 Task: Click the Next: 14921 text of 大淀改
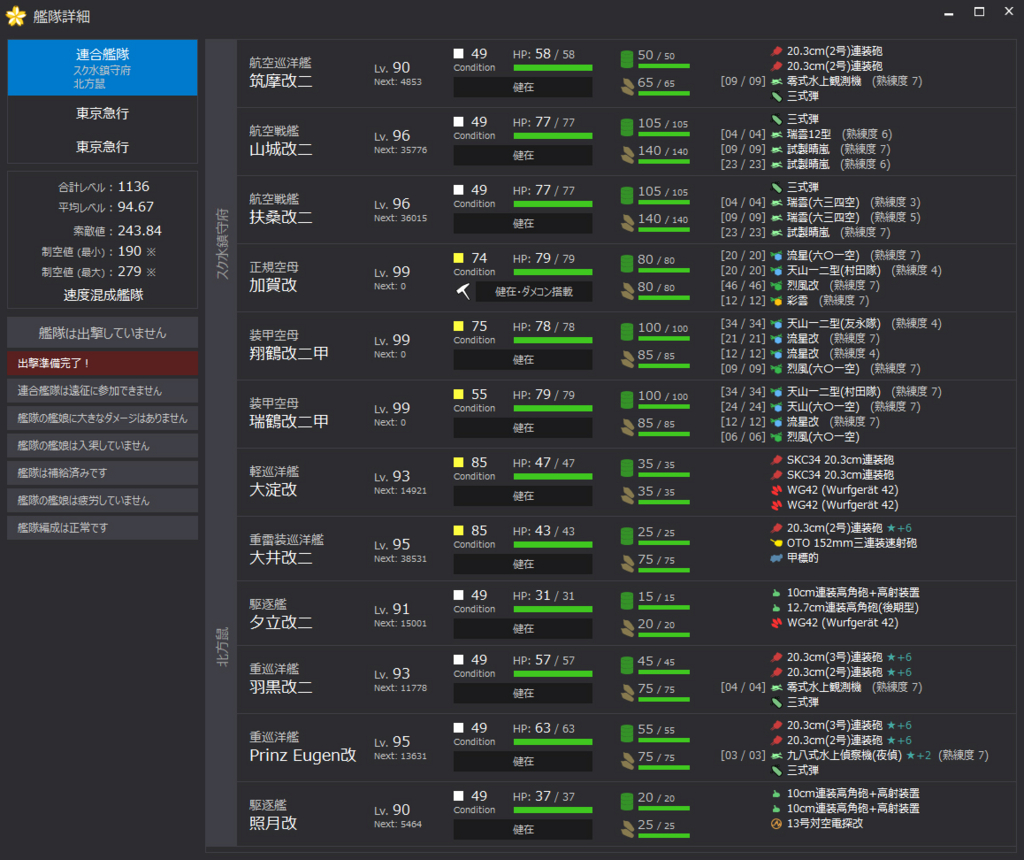point(400,490)
